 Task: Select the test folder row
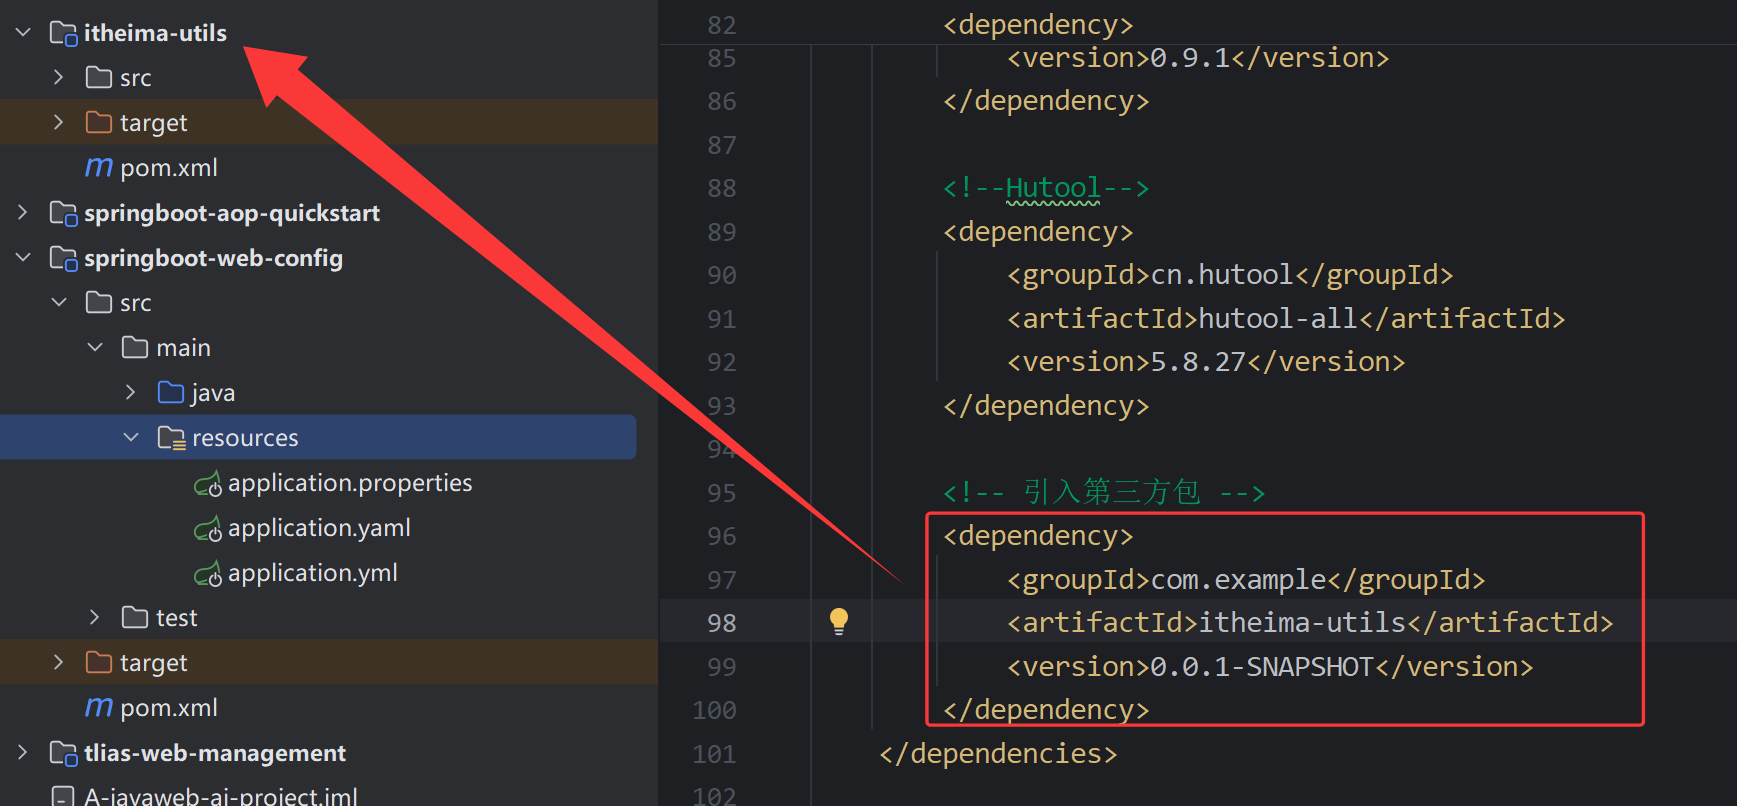328,617
